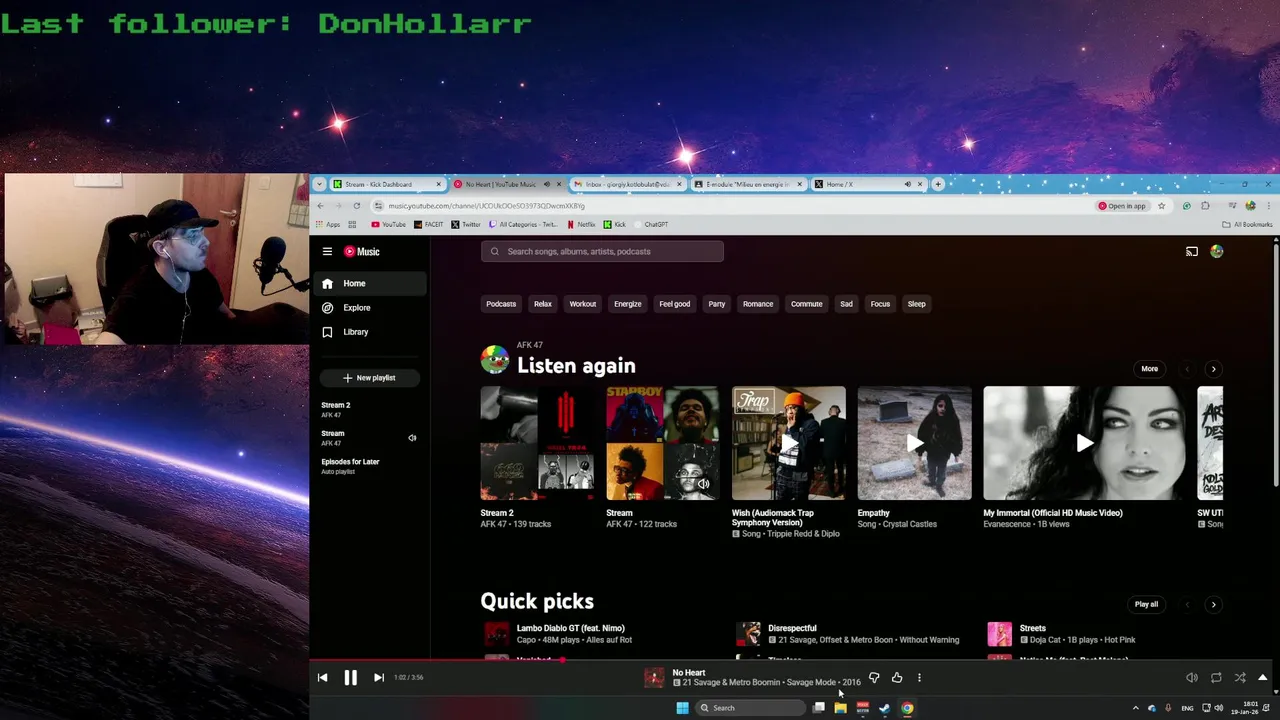
Task: Pause the currently playing song
Action: (x=350, y=678)
